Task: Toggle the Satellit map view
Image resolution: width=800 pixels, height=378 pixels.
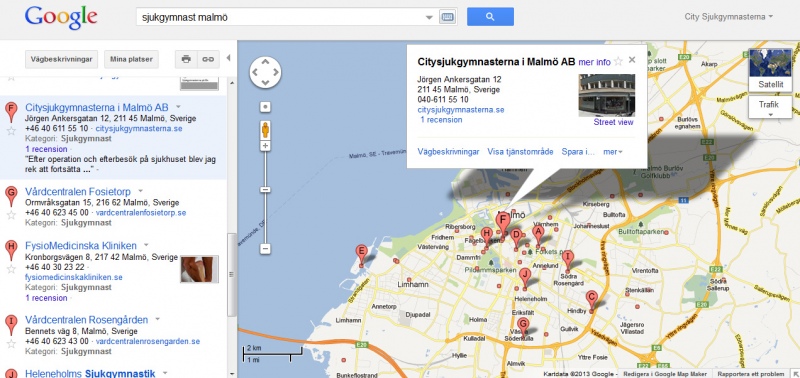Action: (x=770, y=70)
